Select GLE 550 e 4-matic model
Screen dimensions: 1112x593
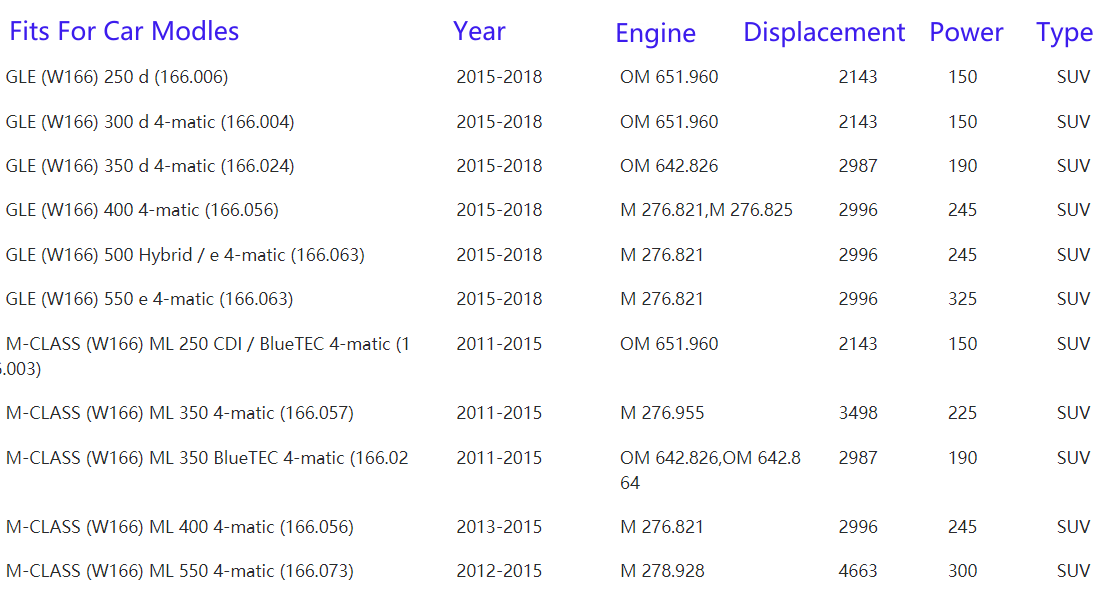click(150, 299)
